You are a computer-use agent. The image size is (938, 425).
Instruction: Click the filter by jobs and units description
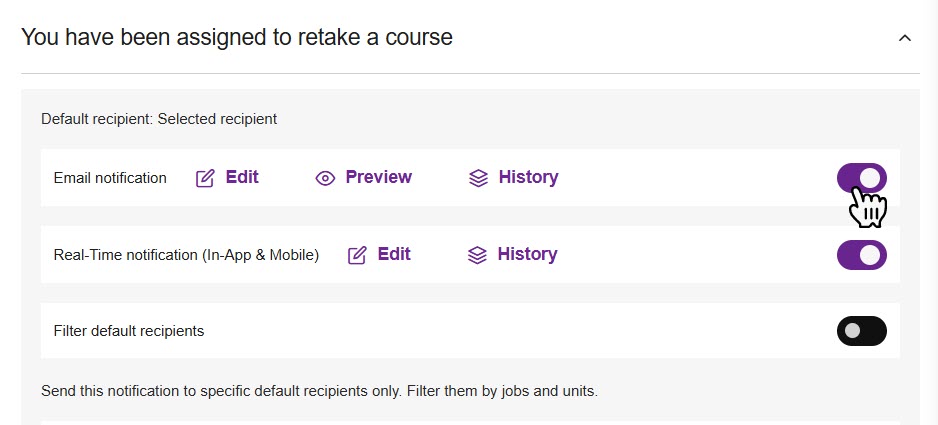tap(319, 391)
